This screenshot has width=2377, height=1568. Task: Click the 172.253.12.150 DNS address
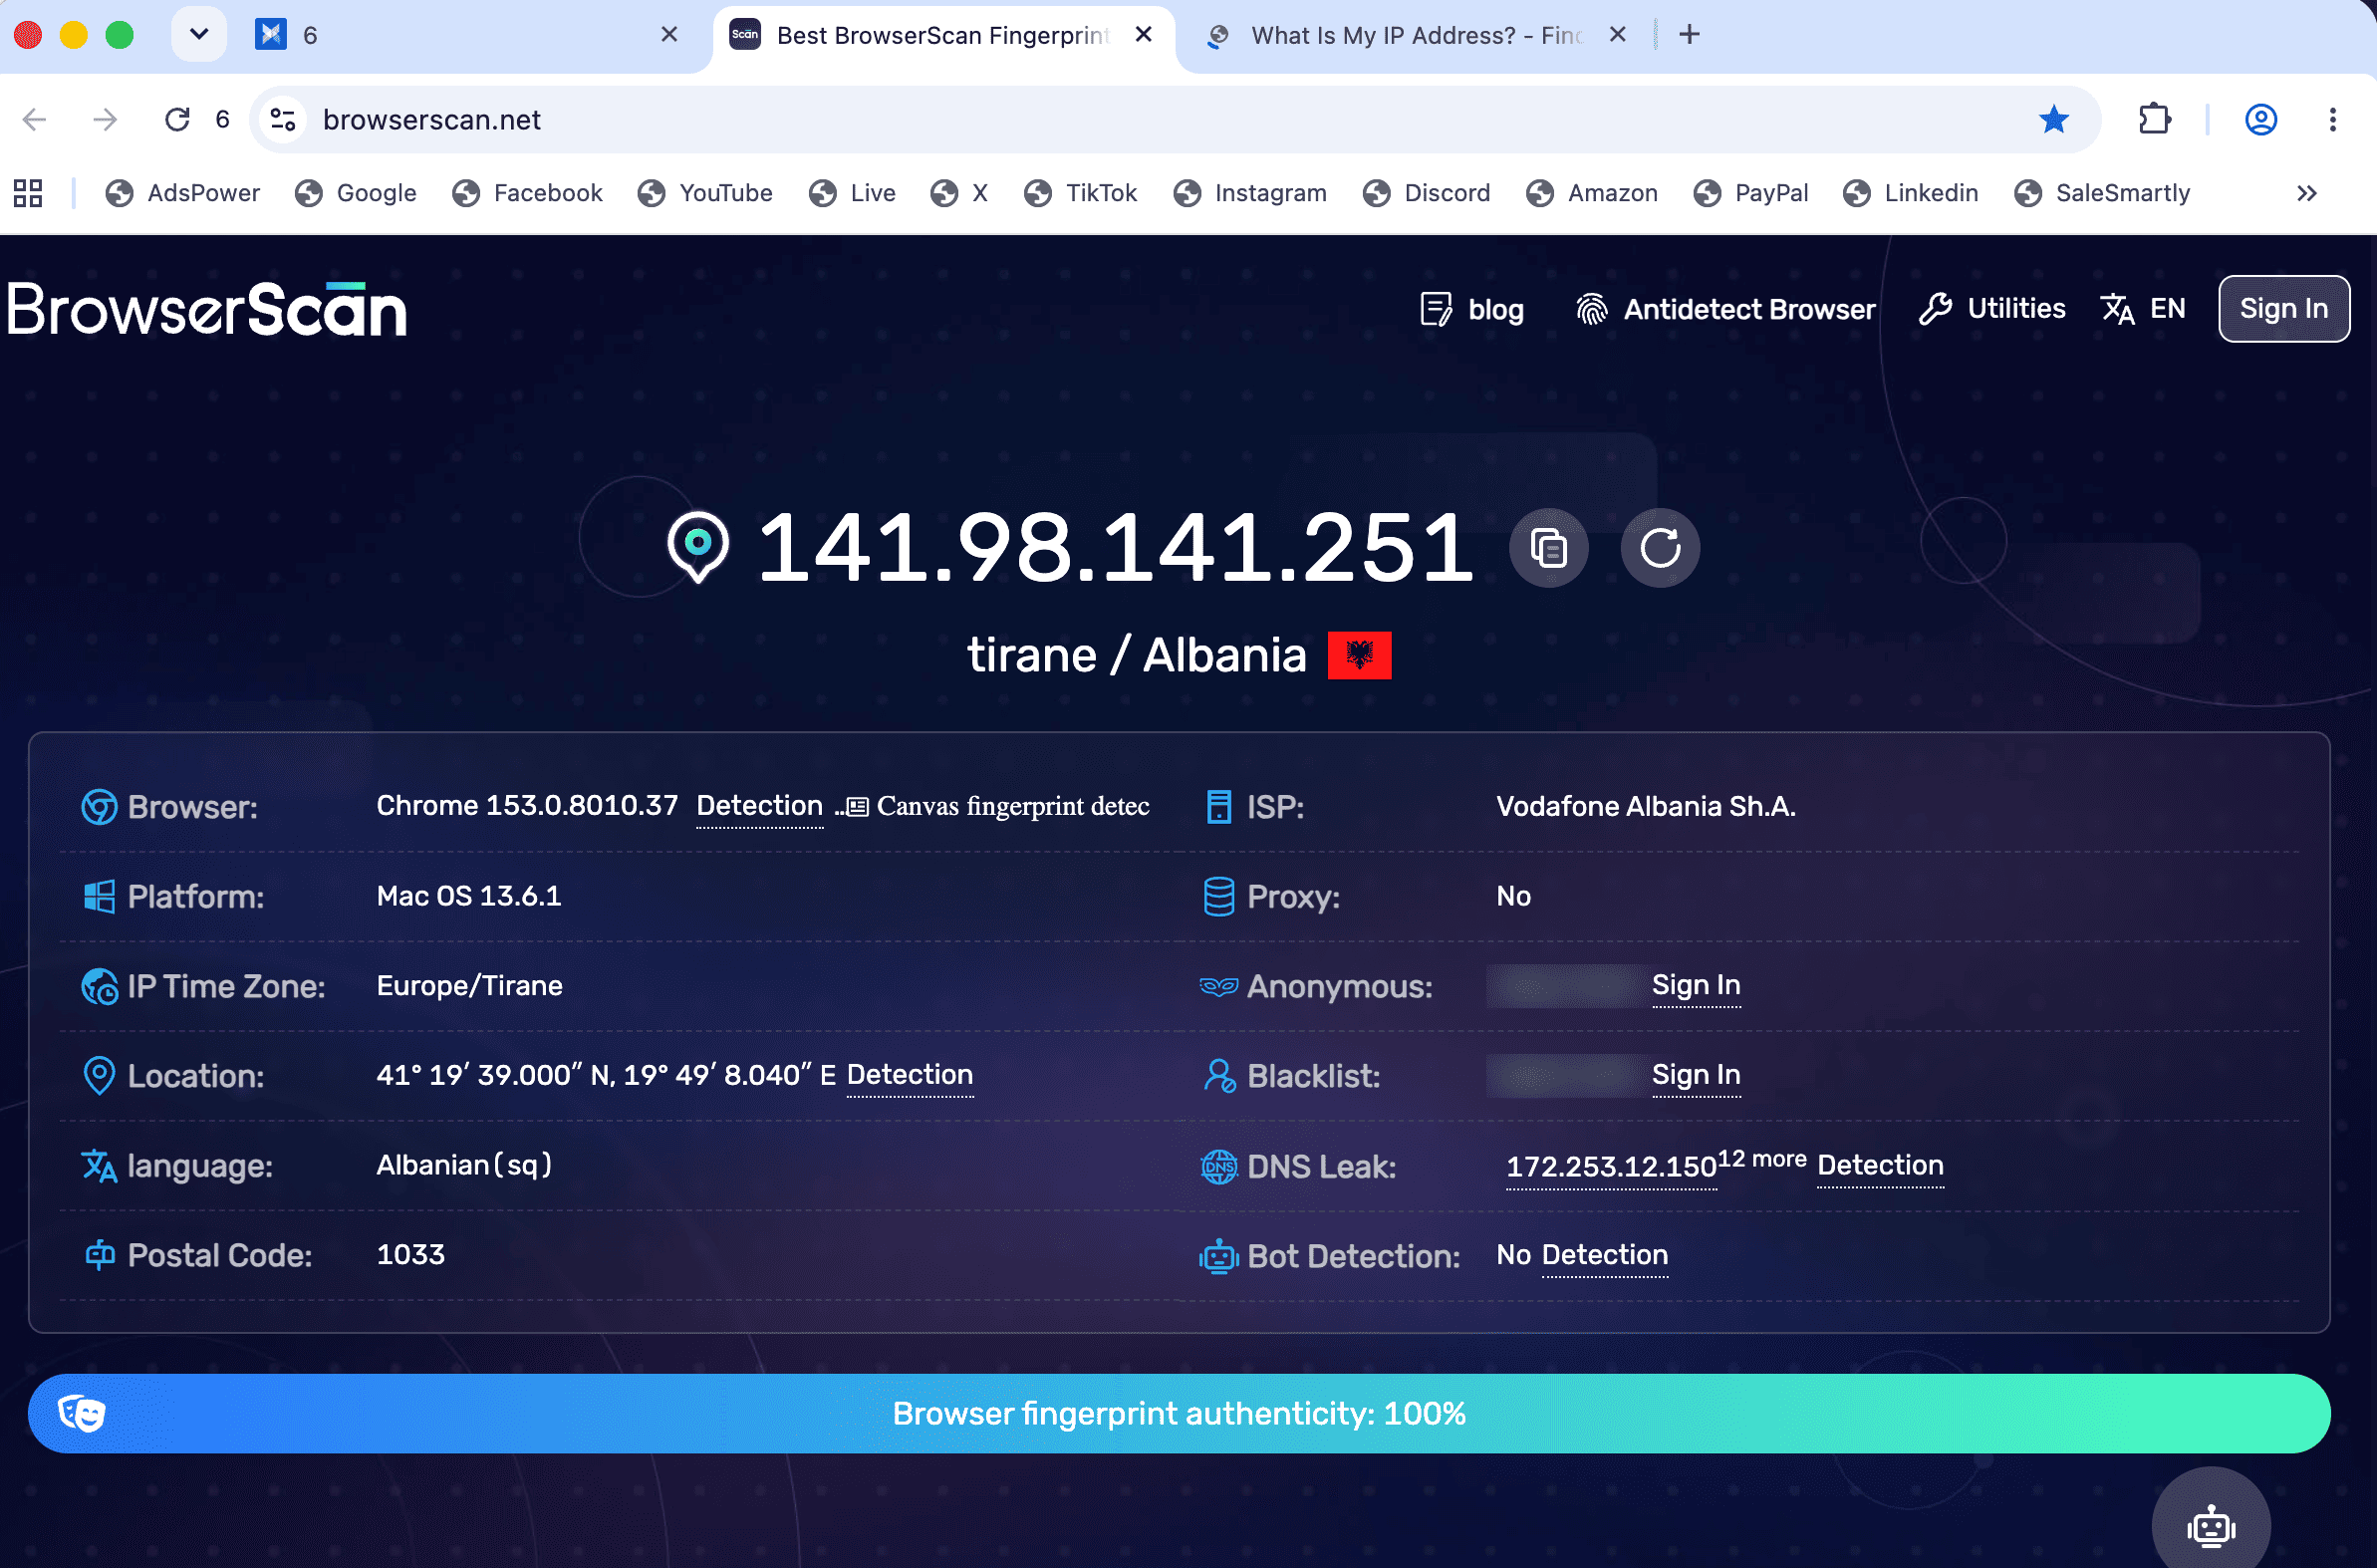pos(1611,1167)
